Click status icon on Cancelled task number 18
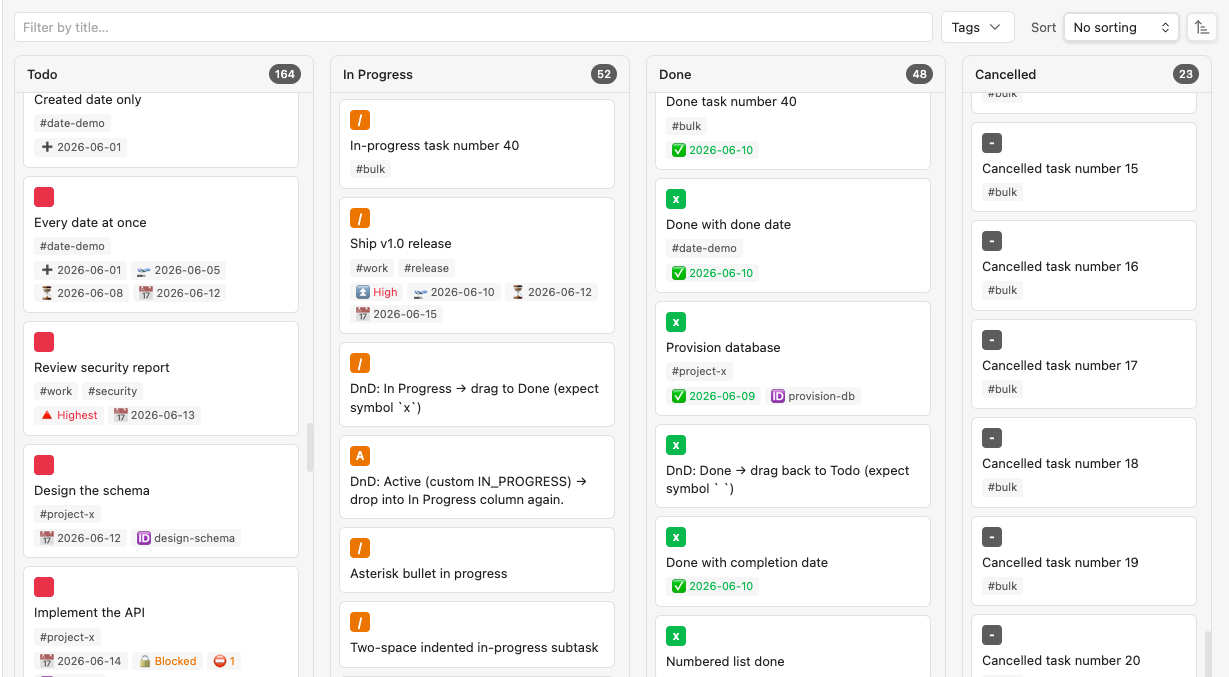Viewport: 1229px width, 677px height. click(x=992, y=438)
